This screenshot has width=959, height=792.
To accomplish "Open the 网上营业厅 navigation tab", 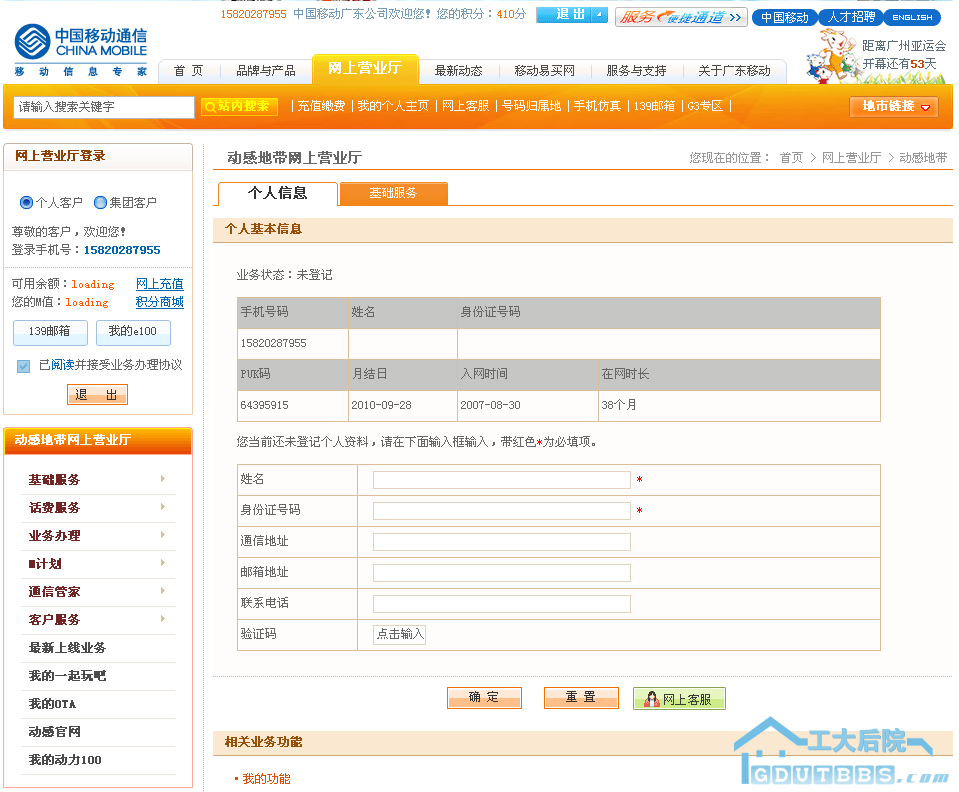I will (x=365, y=68).
